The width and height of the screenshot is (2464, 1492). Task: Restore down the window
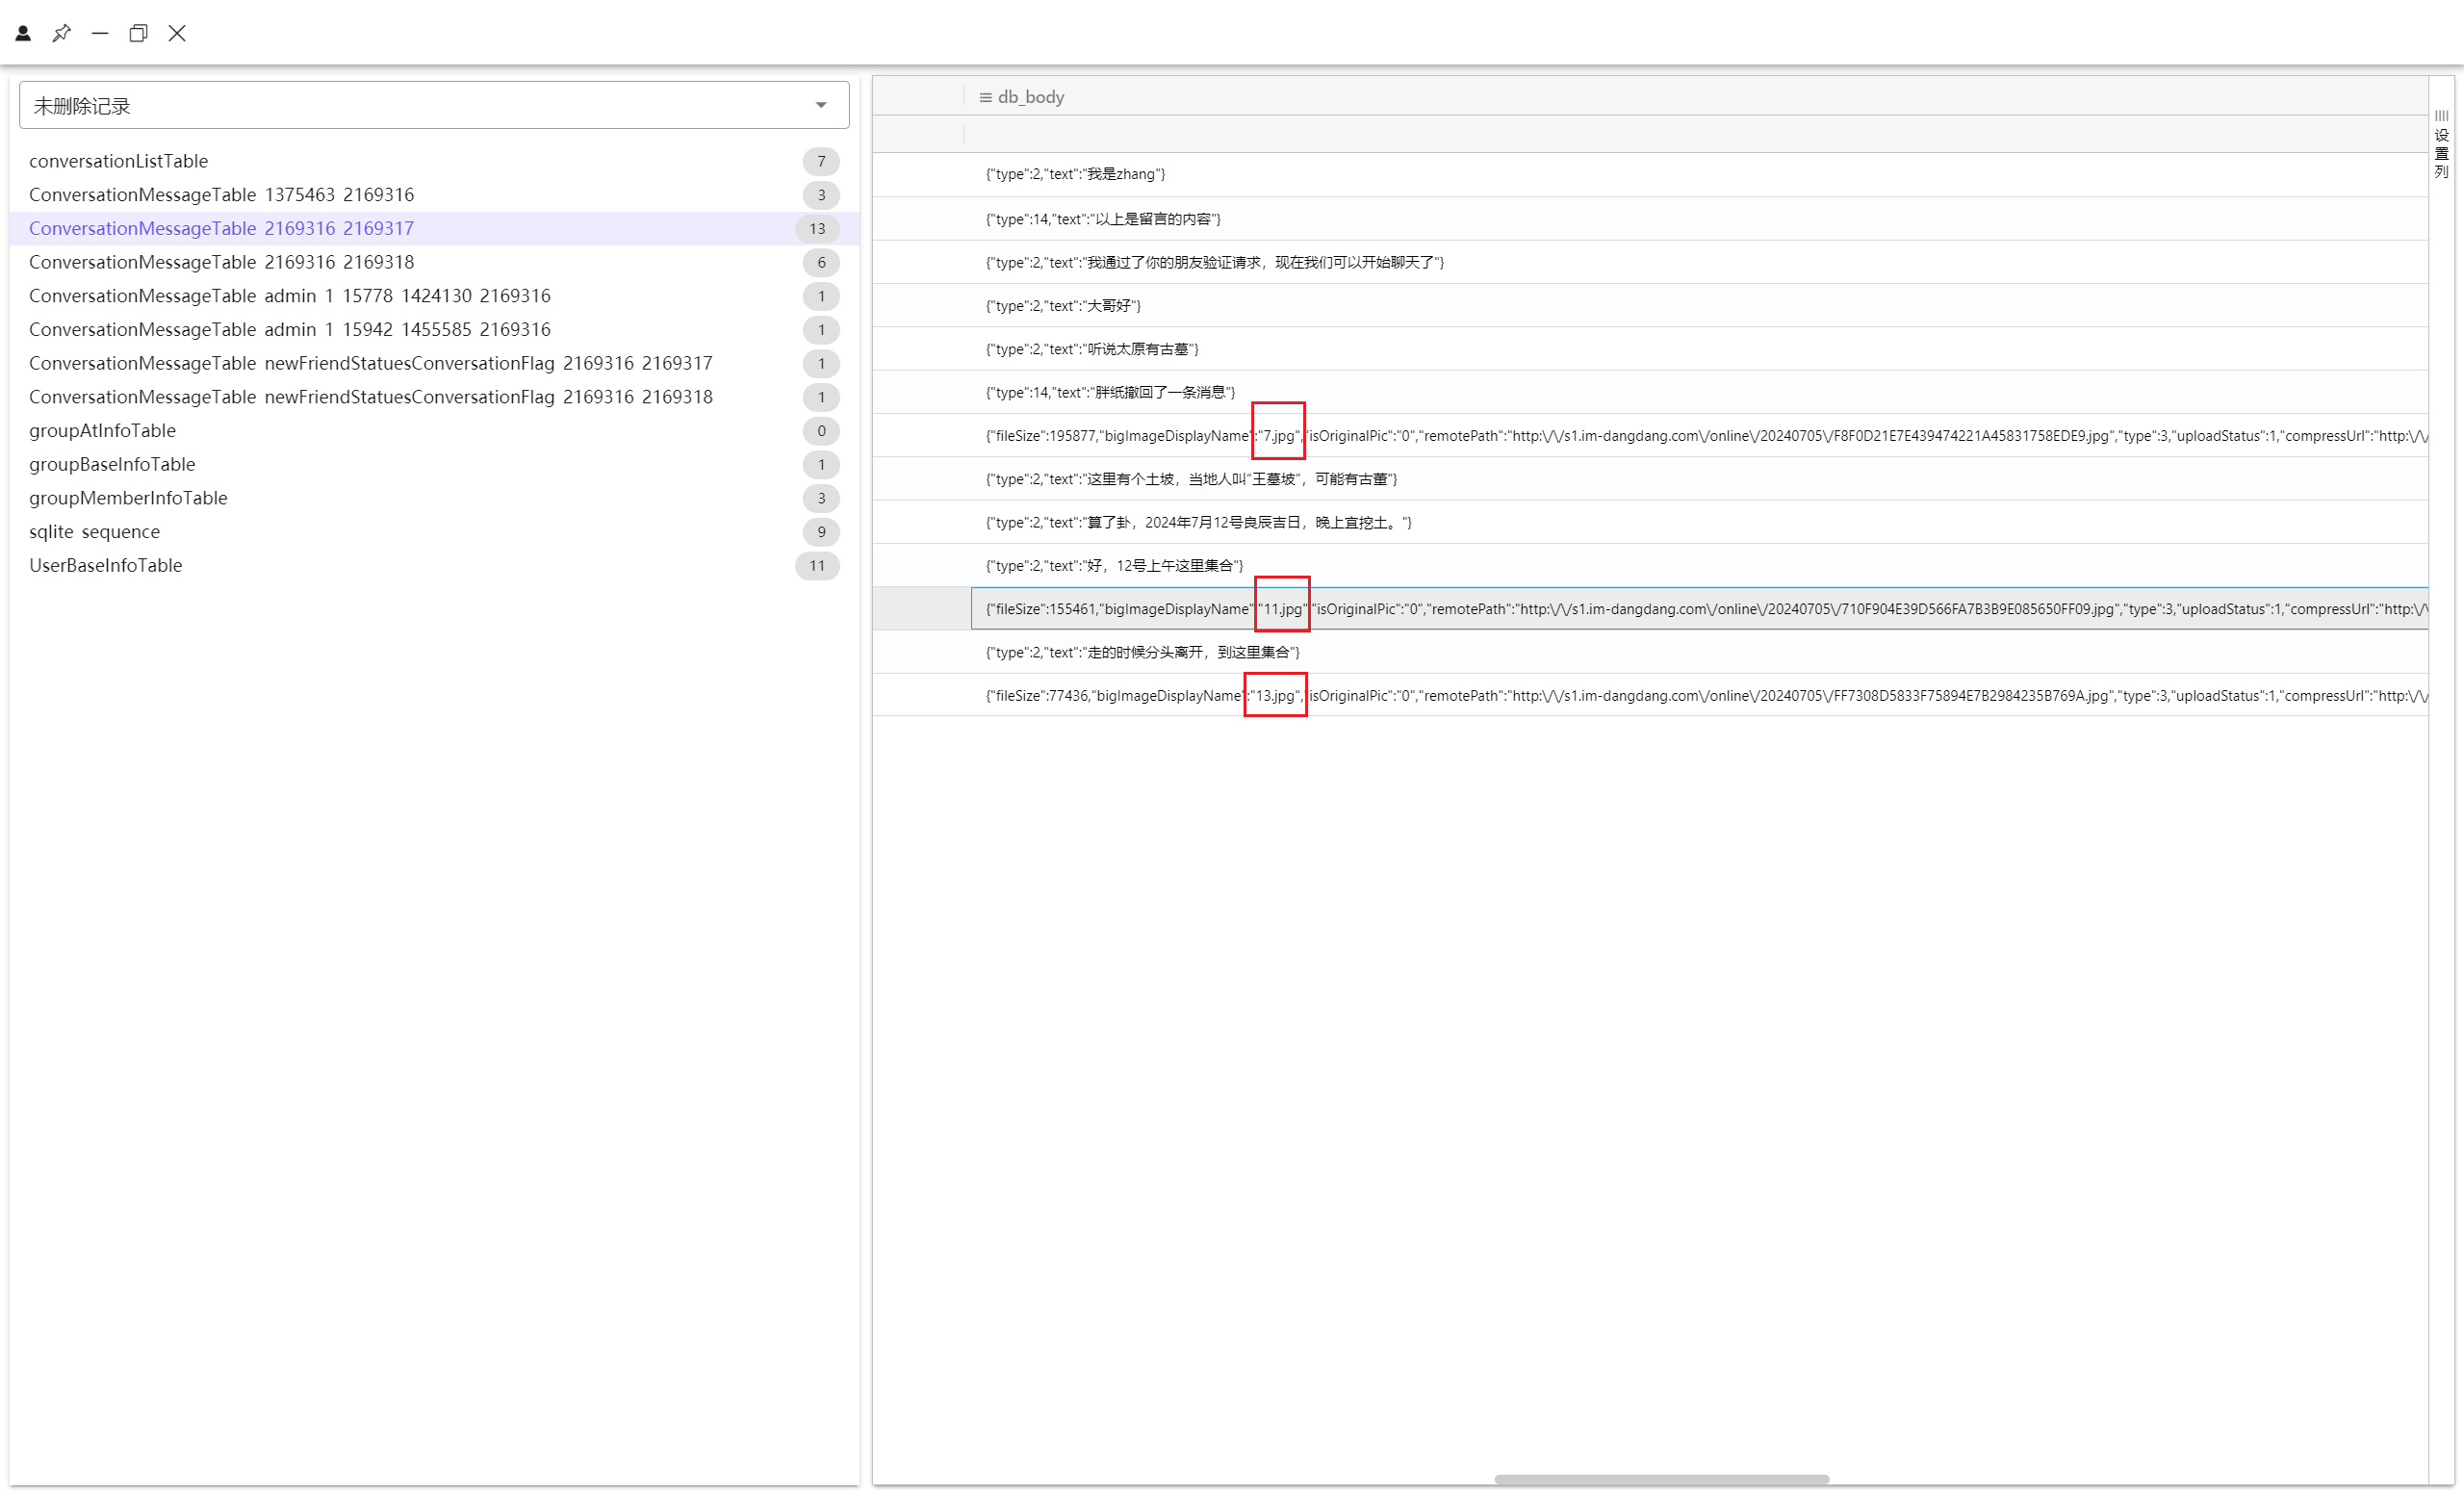click(x=138, y=33)
